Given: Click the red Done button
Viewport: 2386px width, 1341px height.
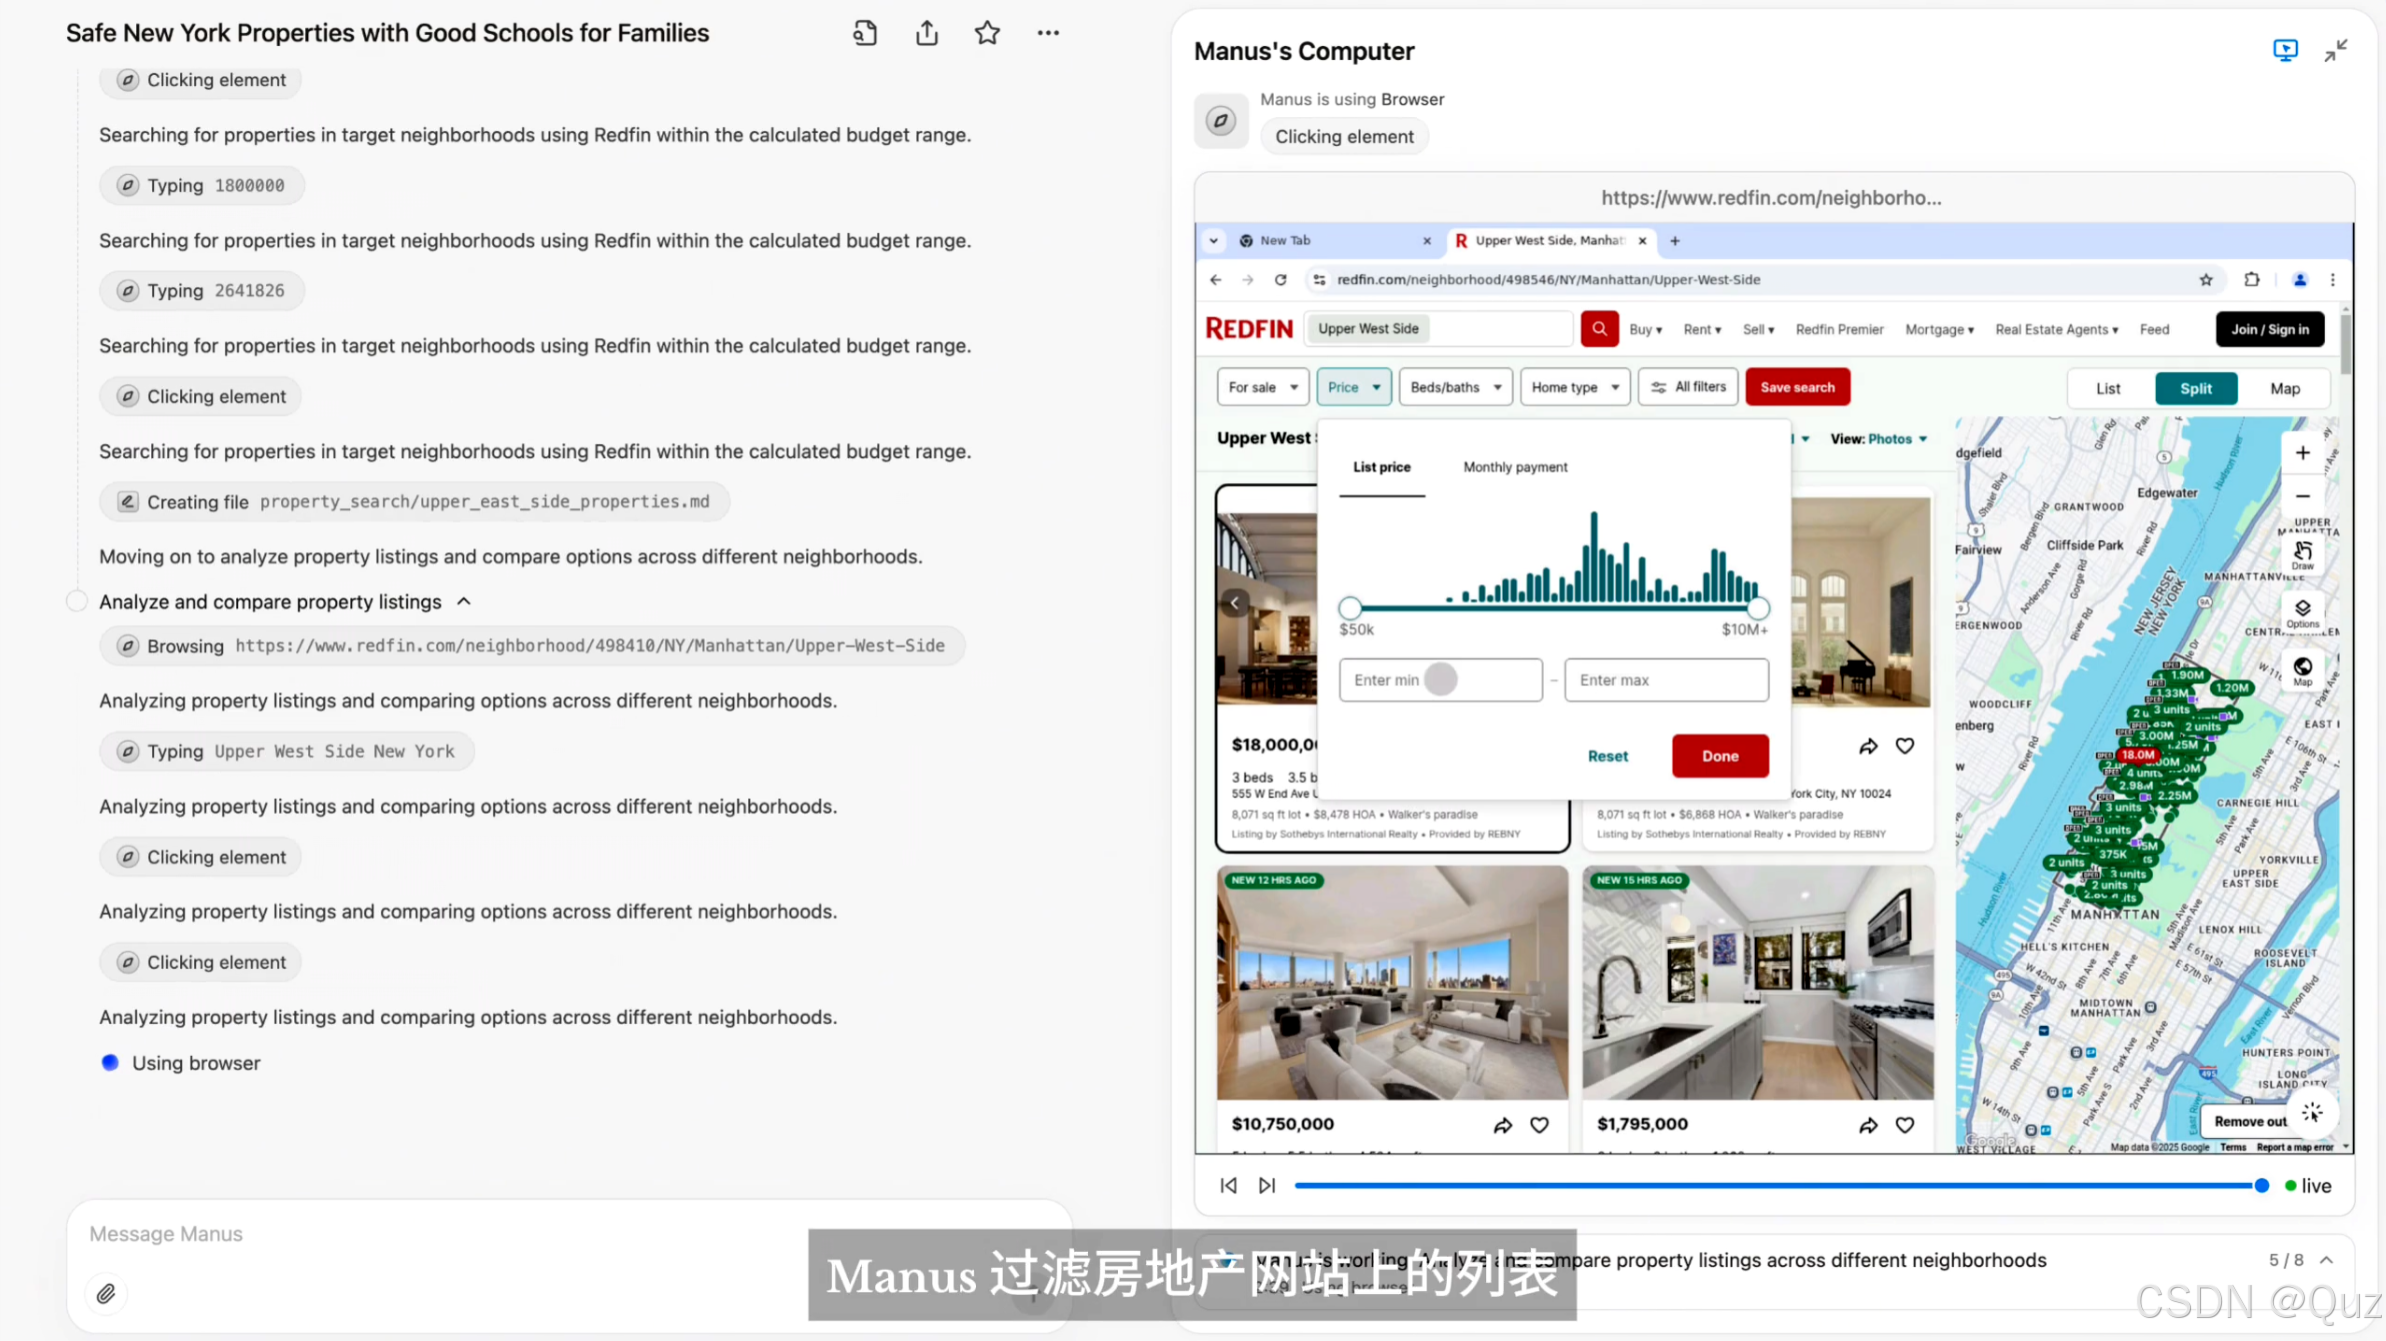Looking at the screenshot, I should (x=1719, y=756).
